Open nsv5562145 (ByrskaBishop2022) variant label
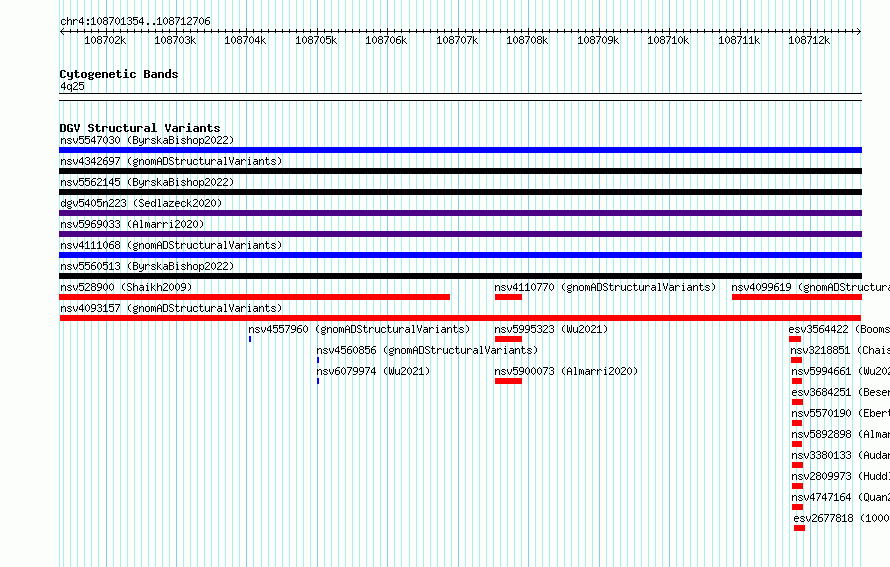The height and width of the screenshot is (567, 890). pyautogui.click(x=147, y=182)
